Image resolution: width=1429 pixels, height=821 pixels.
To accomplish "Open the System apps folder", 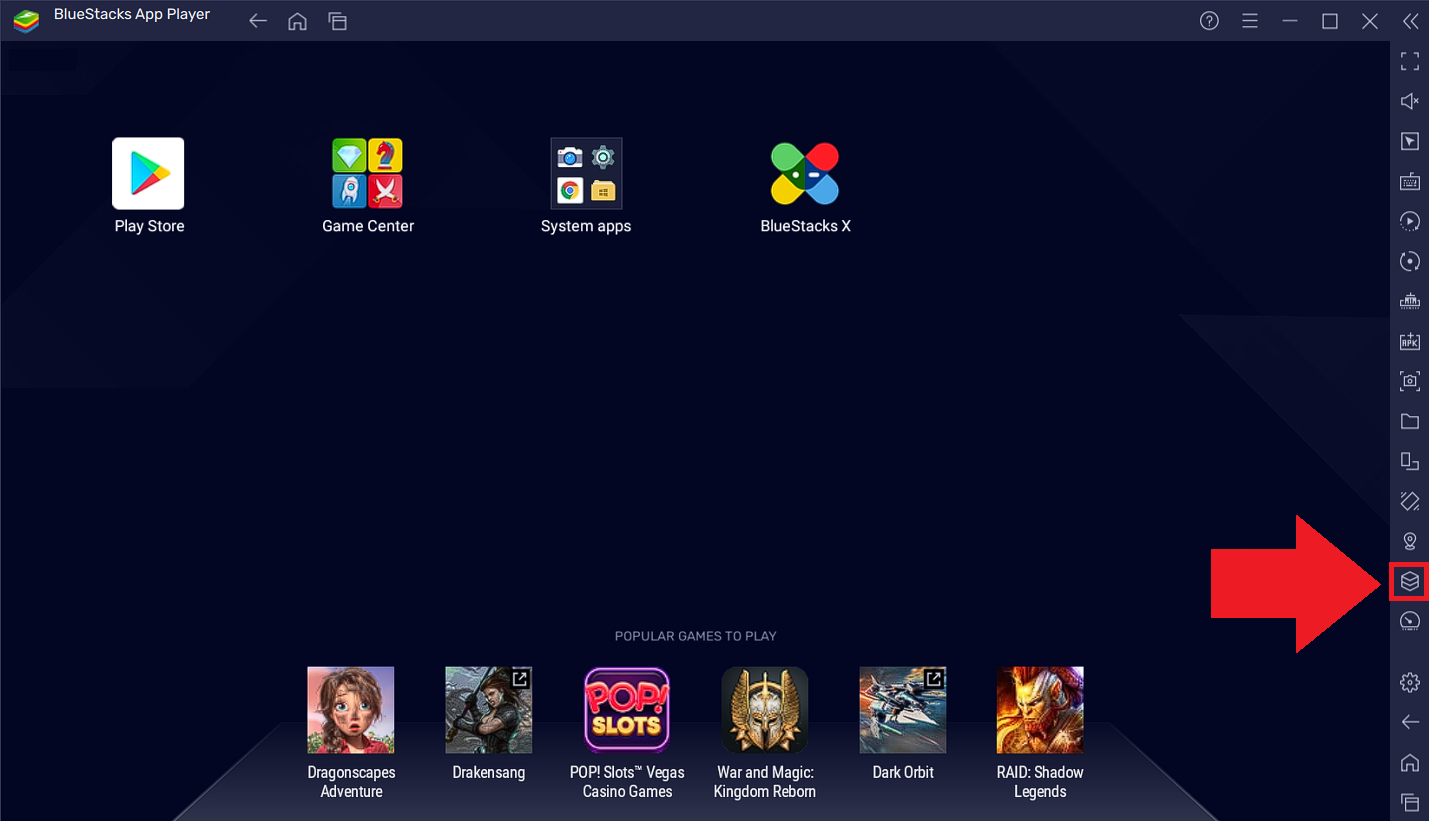I will (x=586, y=173).
